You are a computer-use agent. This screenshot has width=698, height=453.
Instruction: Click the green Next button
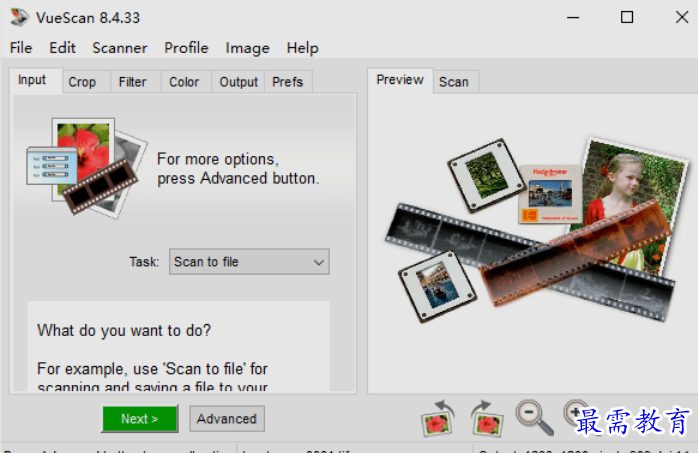coord(140,419)
